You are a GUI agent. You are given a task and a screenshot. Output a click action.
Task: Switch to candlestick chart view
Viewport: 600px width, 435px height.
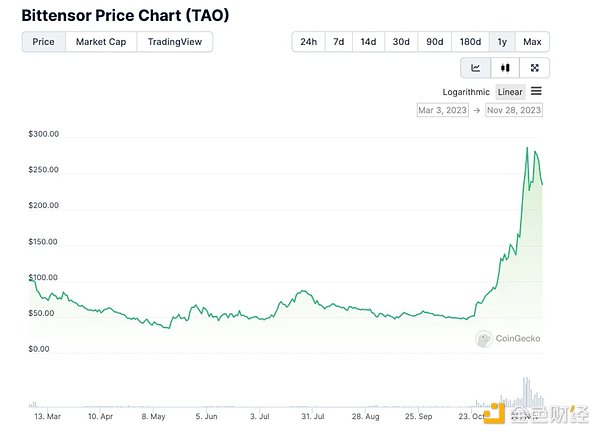(x=505, y=68)
